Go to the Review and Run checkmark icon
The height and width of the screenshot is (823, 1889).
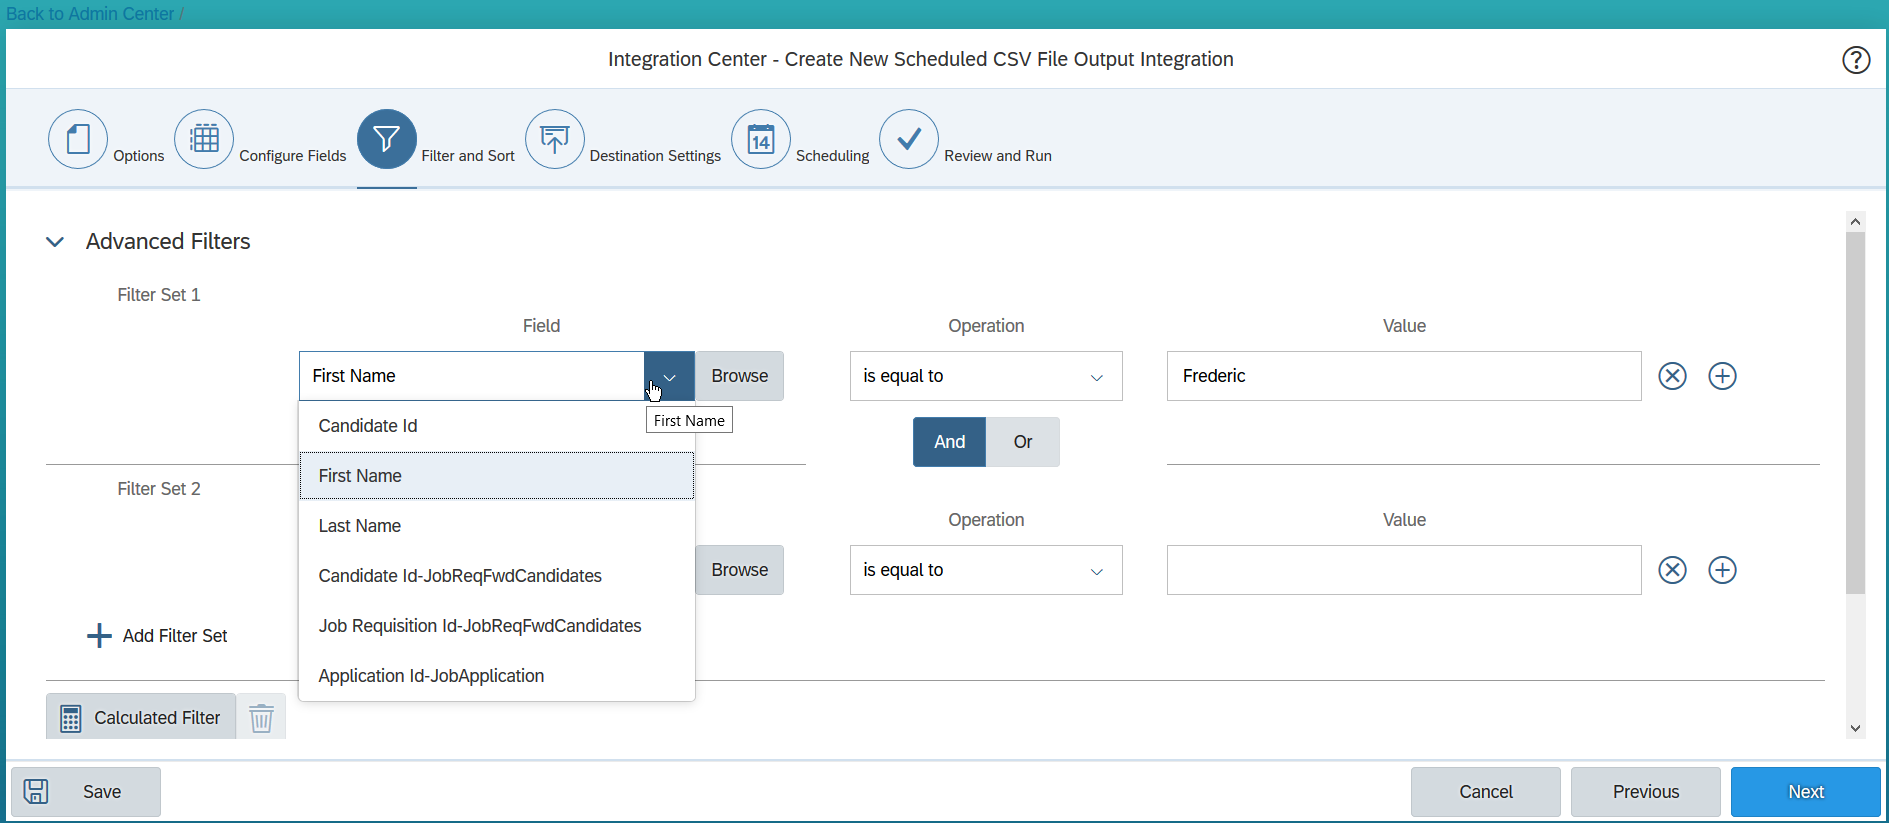point(909,139)
